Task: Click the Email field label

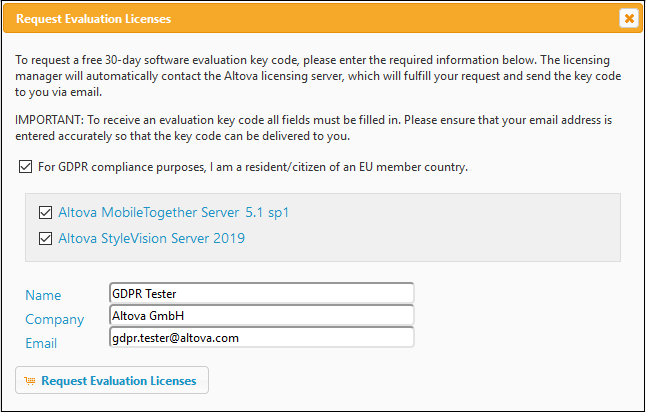Action: [41, 343]
